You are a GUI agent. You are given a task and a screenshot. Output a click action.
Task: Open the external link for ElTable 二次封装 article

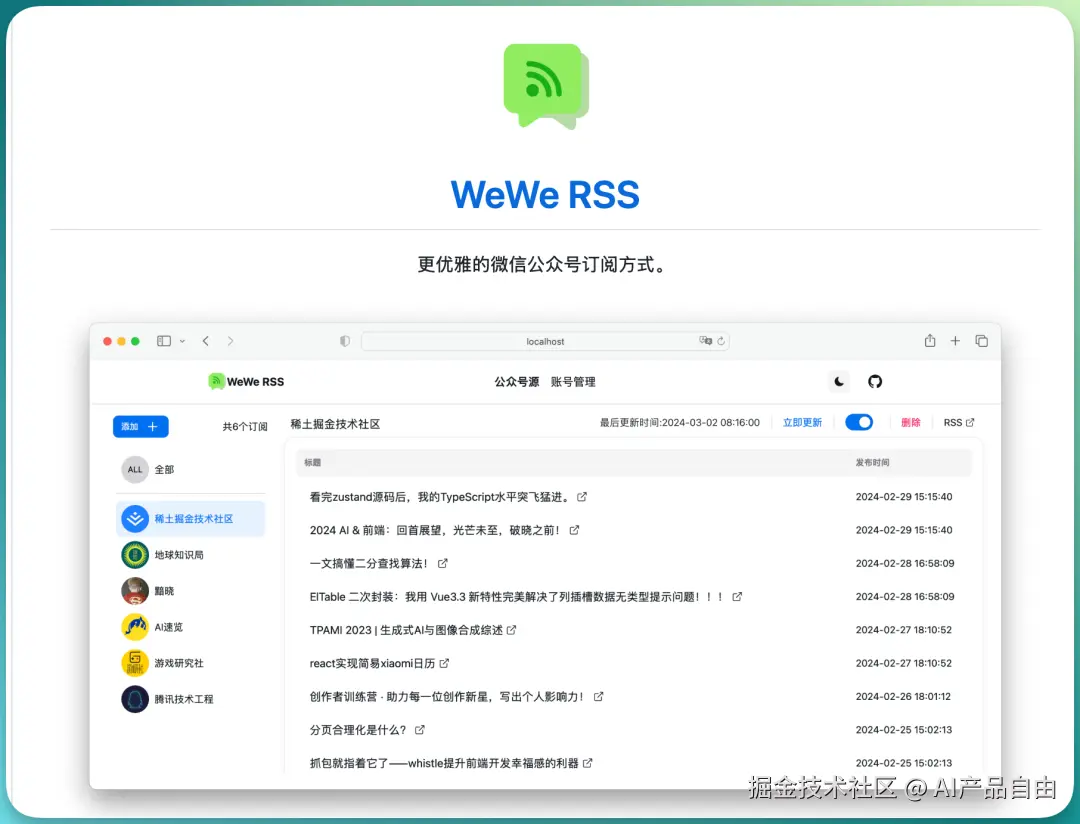(x=737, y=597)
